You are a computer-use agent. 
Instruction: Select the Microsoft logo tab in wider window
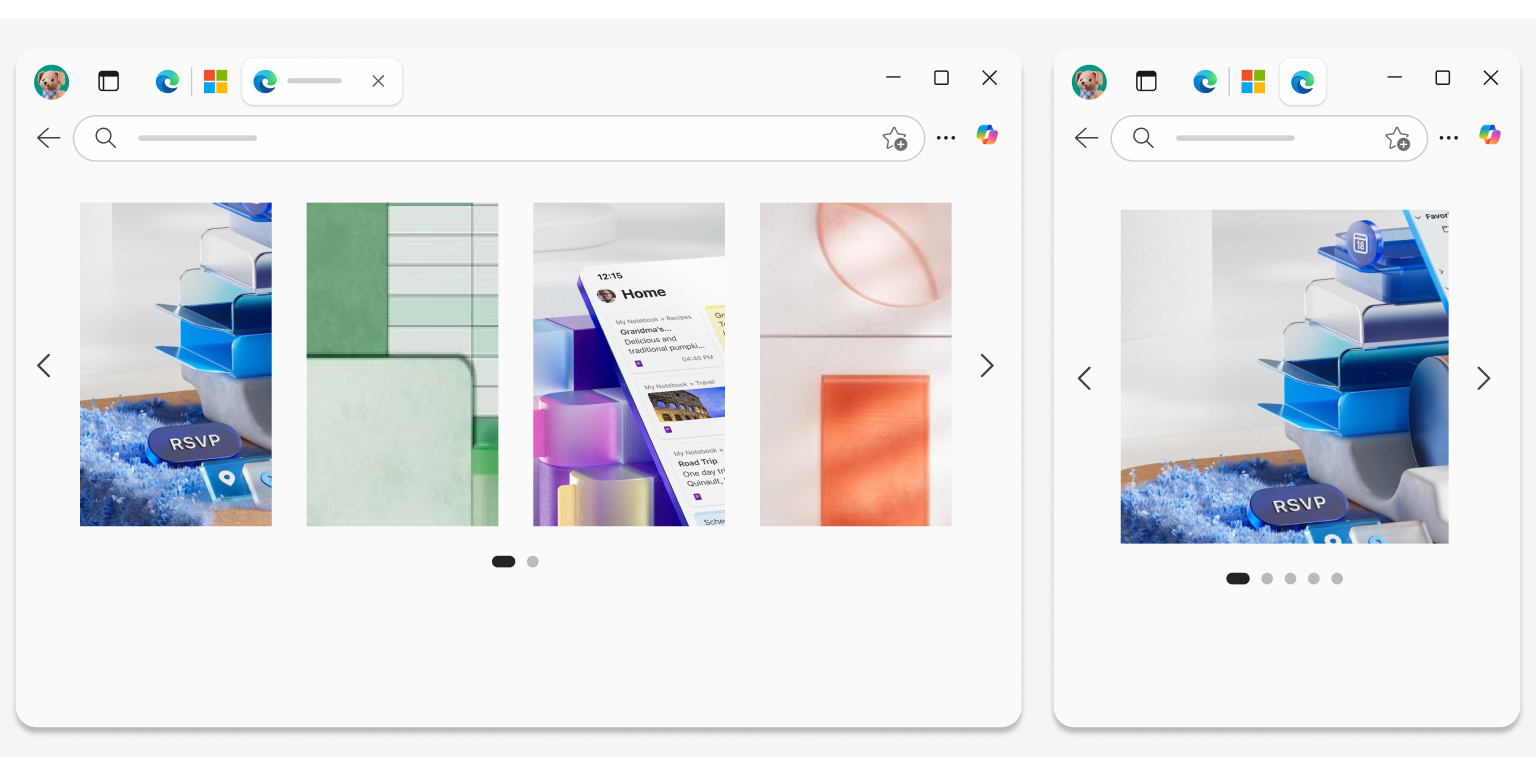tap(216, 82)
